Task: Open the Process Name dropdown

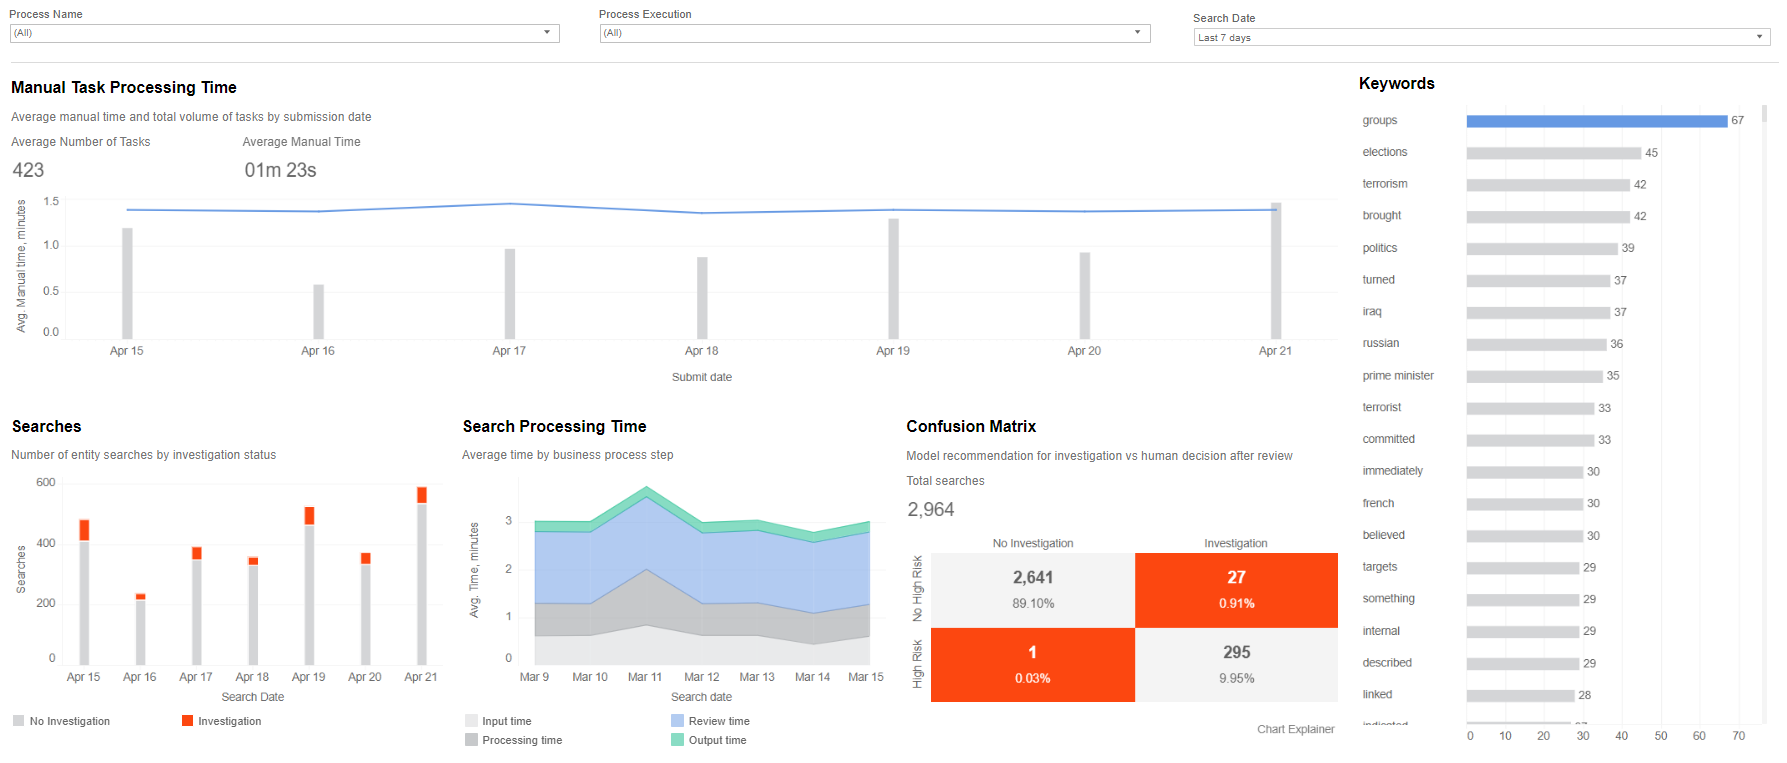Action: coord(284,33)
